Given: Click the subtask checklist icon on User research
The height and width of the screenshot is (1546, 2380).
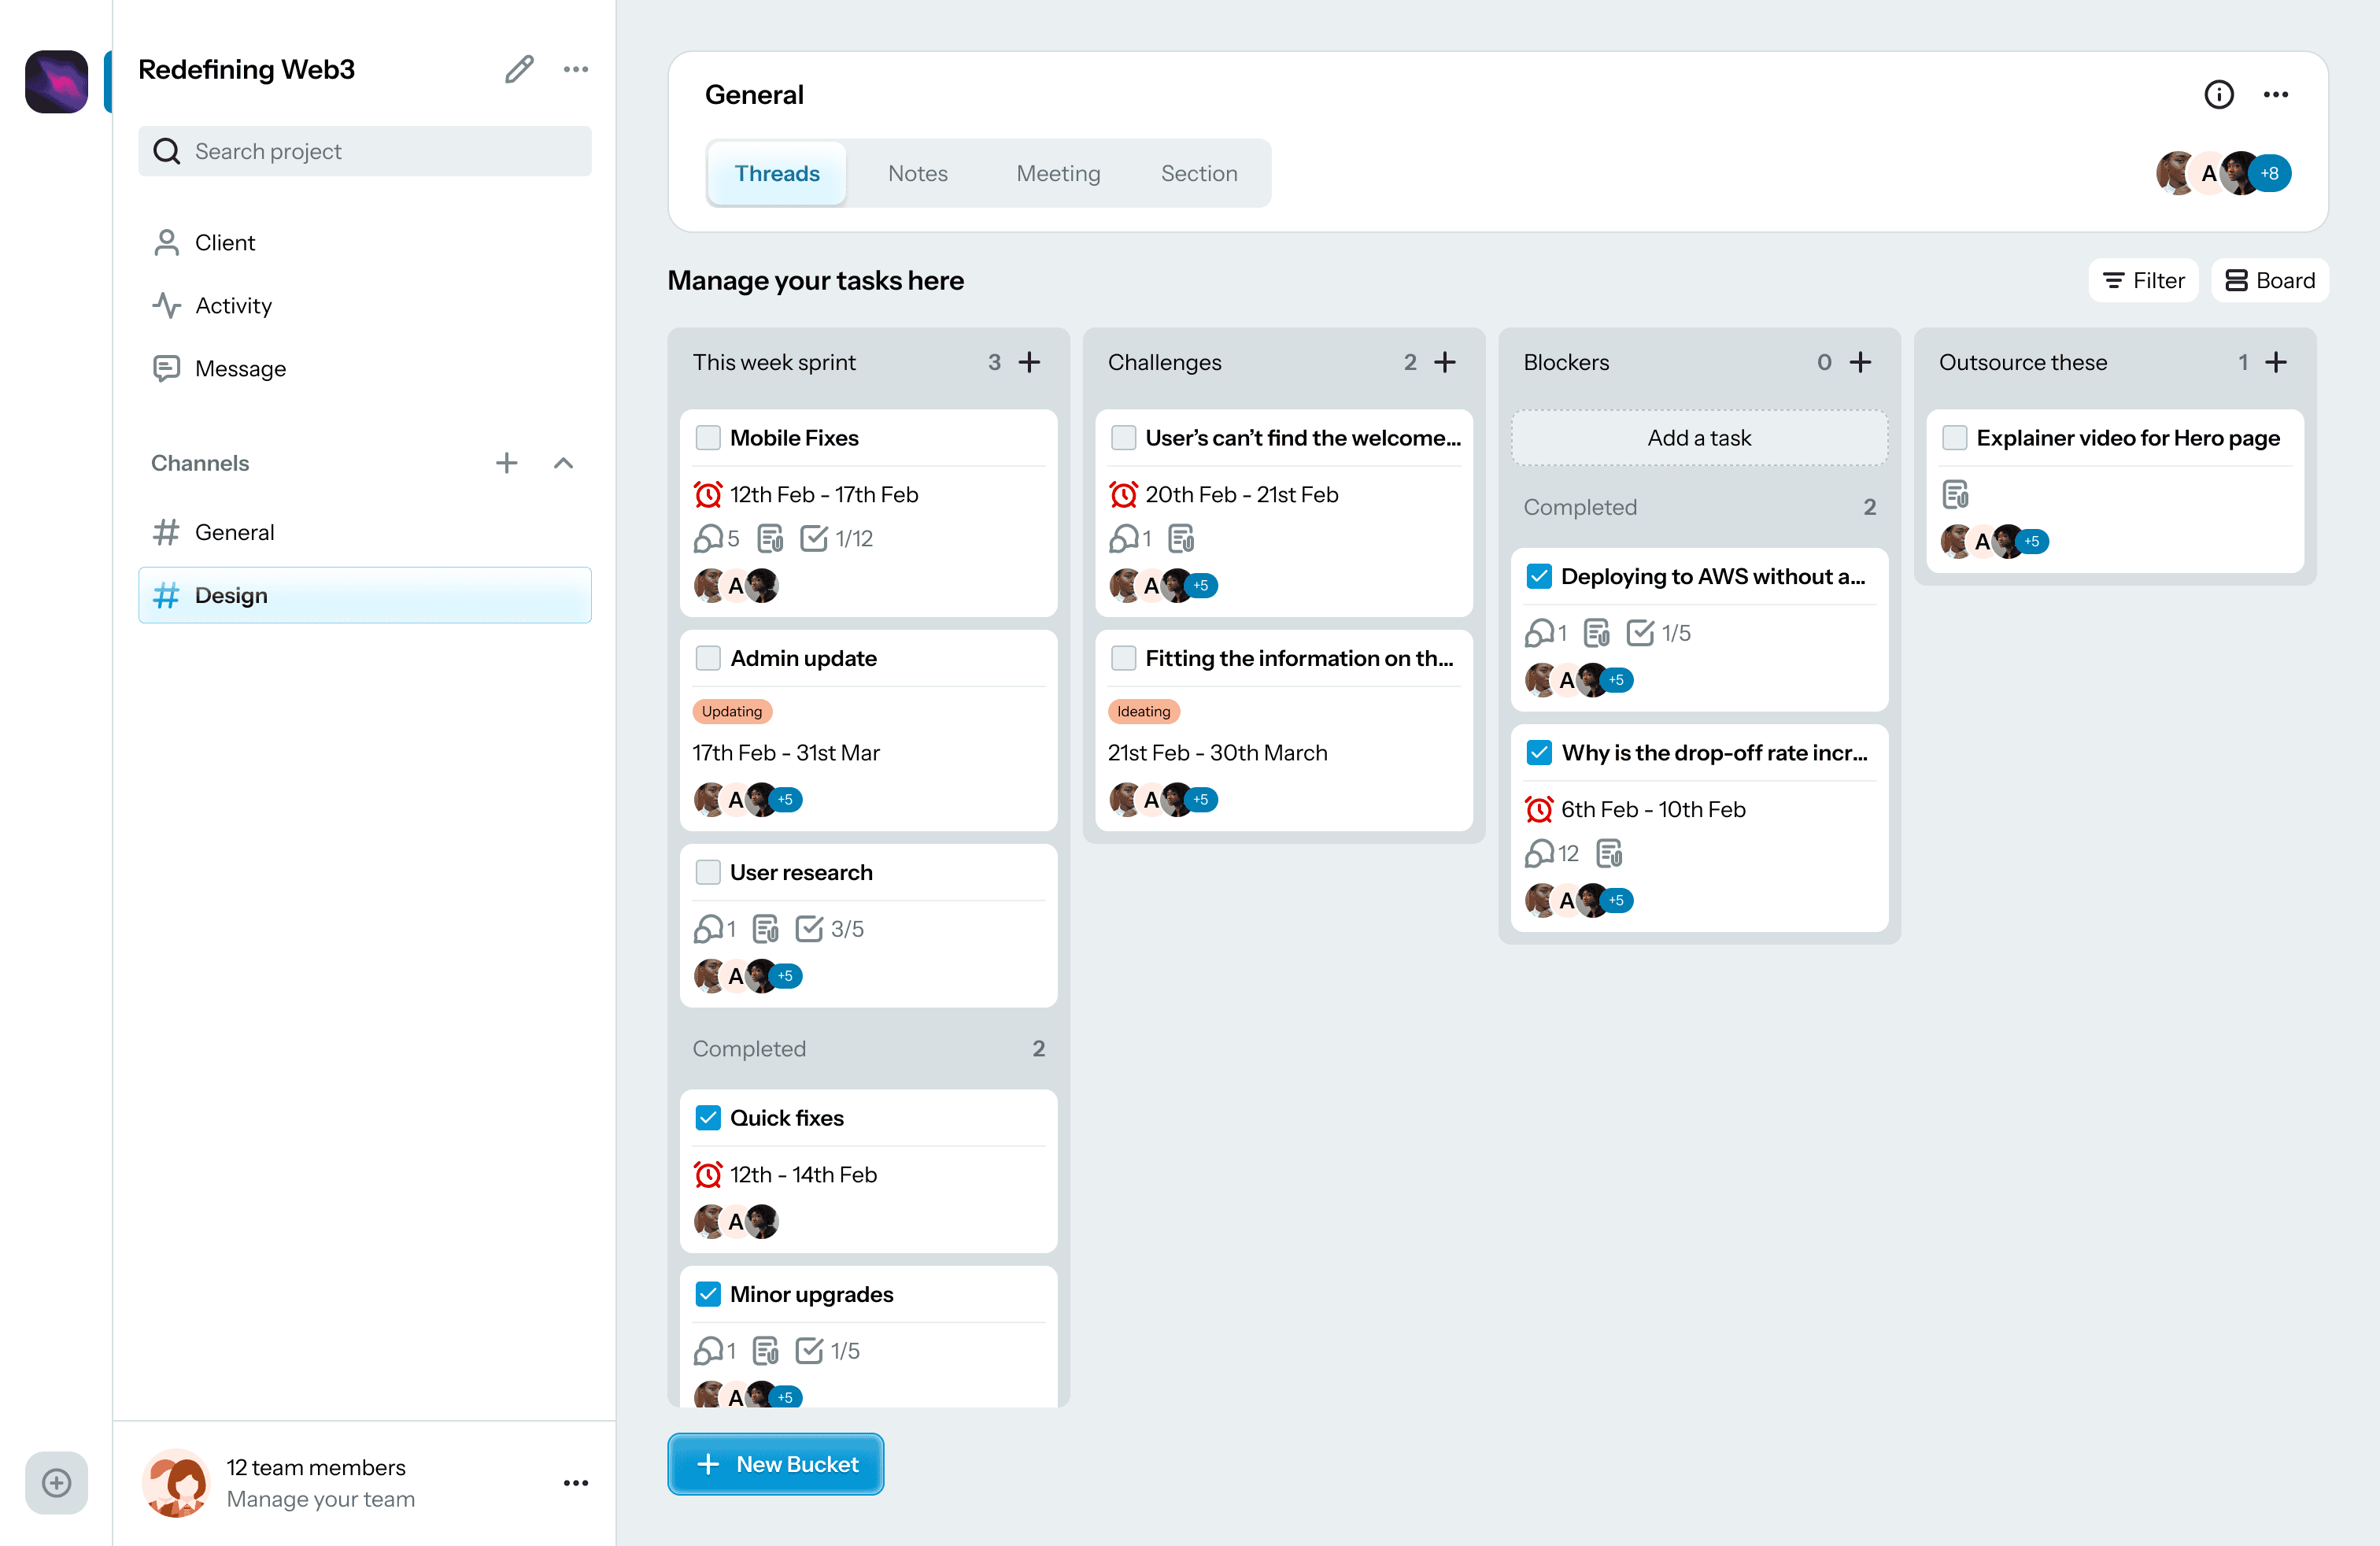Looking at the screenshot, I should click(809, 929).
